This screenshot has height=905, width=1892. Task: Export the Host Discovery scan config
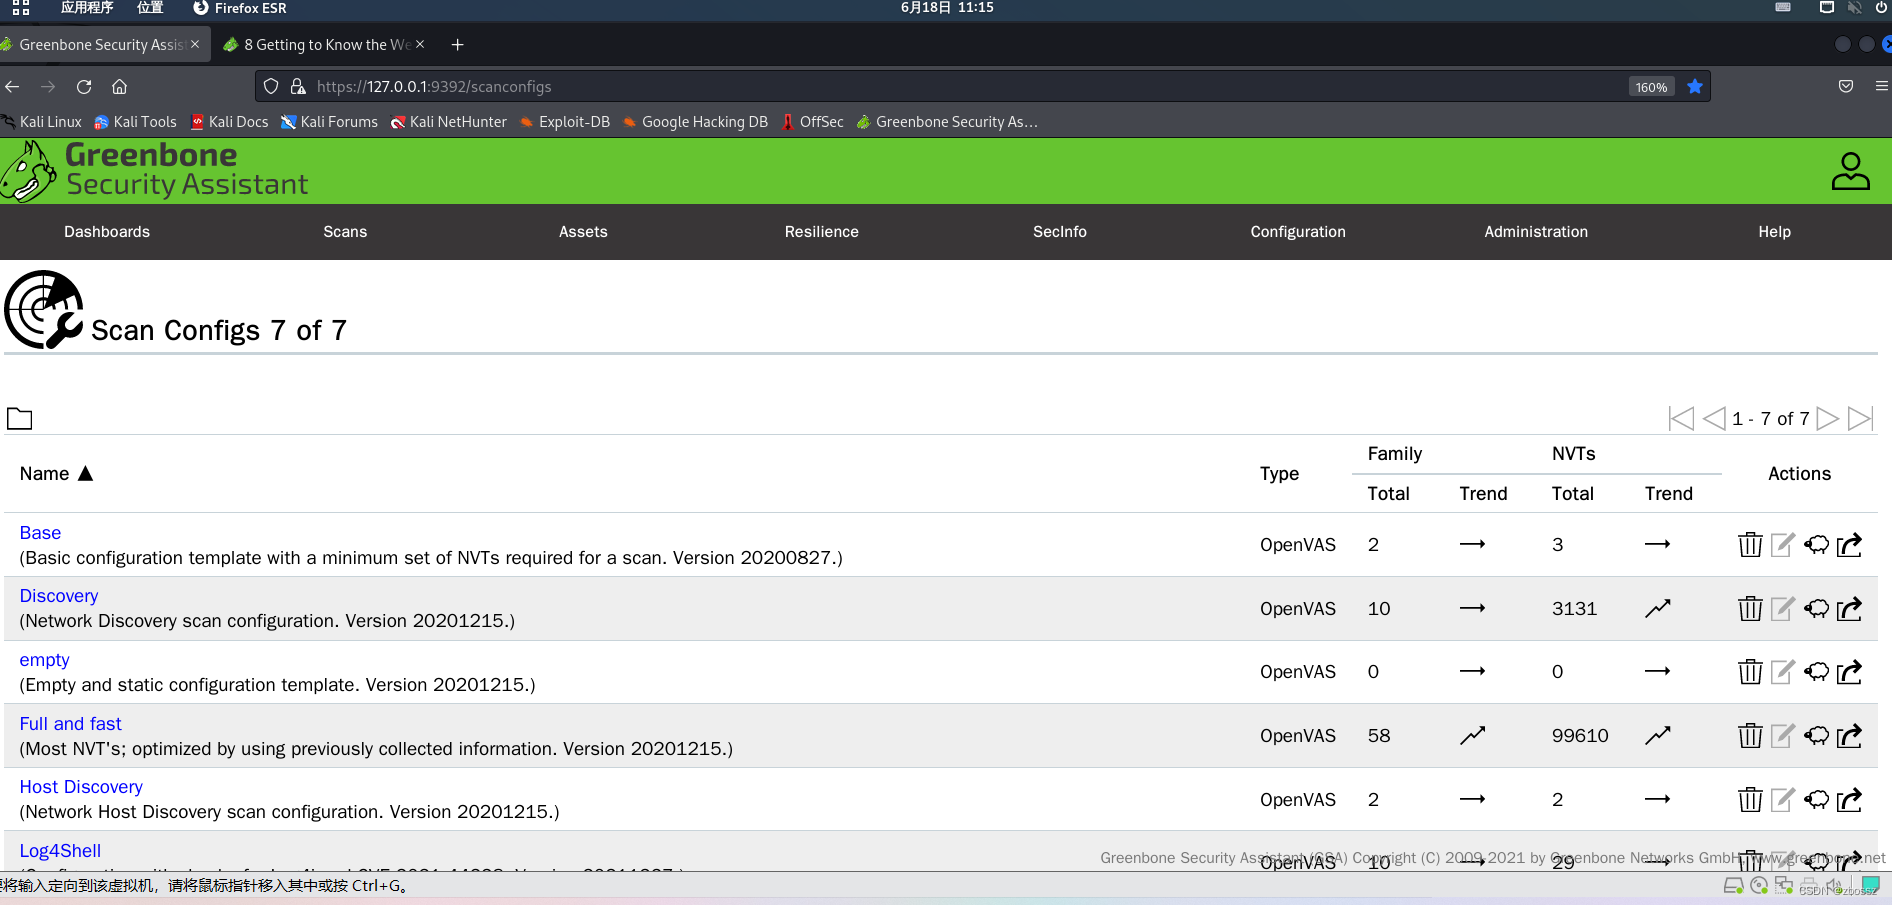click(x=1850, y=799)
